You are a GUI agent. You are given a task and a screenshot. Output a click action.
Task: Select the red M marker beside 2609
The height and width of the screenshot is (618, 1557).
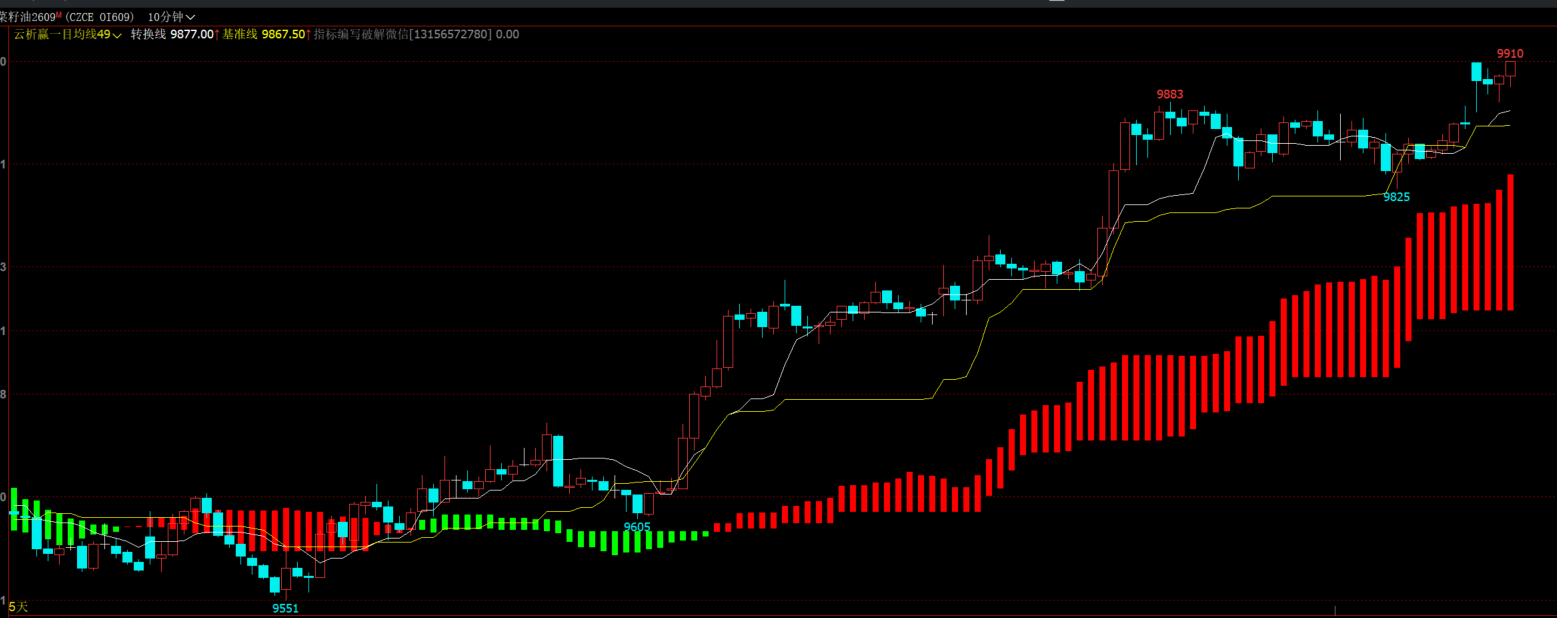pyautogui.click(x=59, y=15)
